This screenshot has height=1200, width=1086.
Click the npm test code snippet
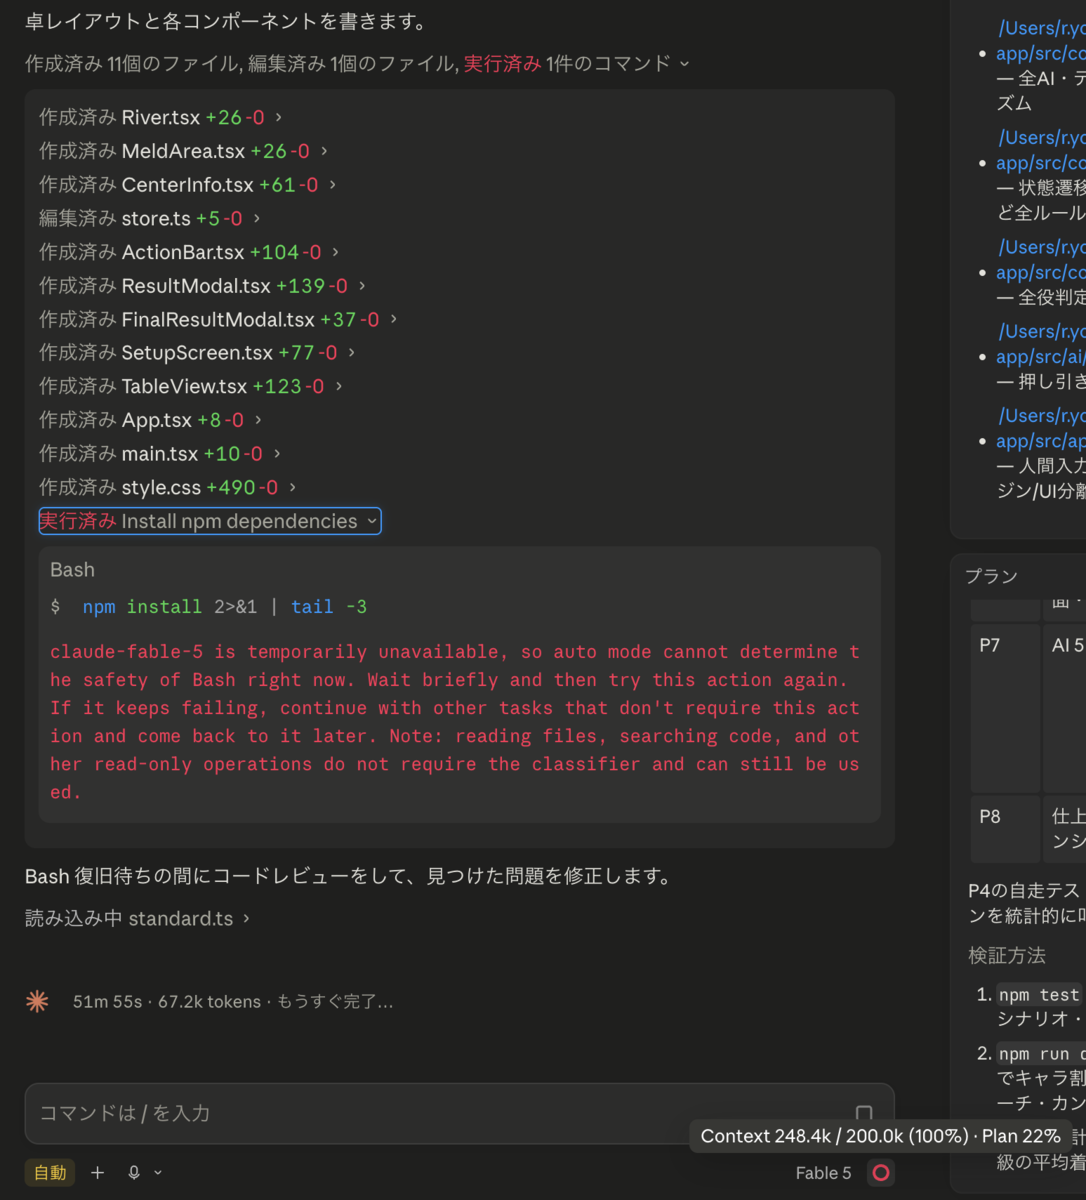click(1039, 995)
